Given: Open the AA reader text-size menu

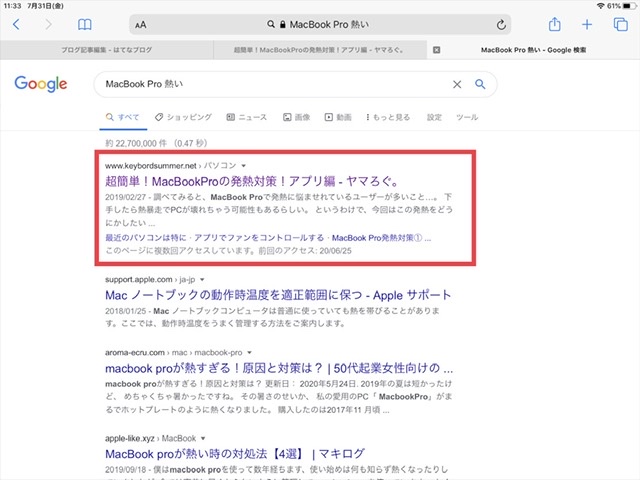Looking at the screenshot, I should (x=141, y=25).
